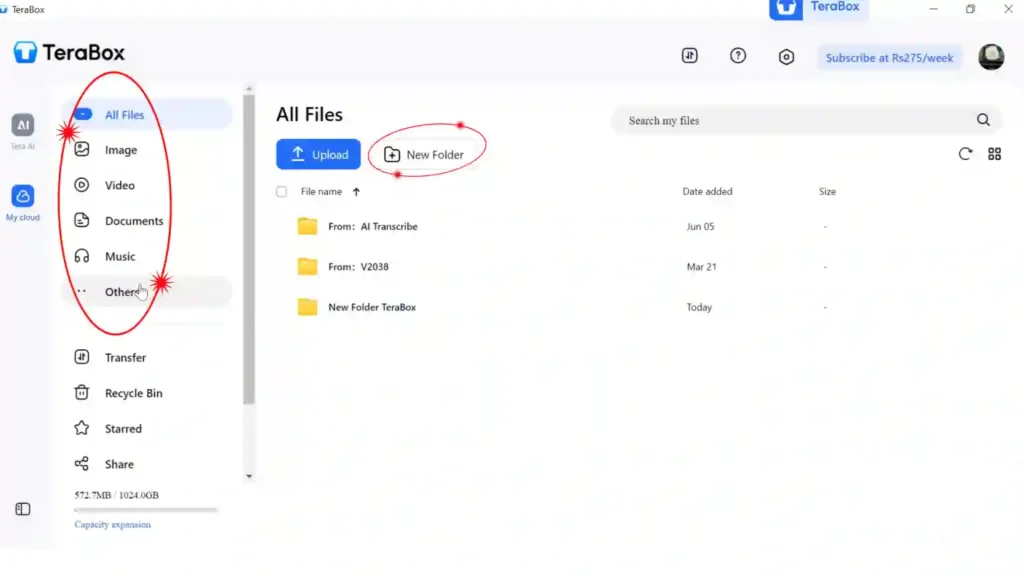This screenshot has width=1024, height=576.
Task: Click the Others three-dots icon
Action: 82,291
